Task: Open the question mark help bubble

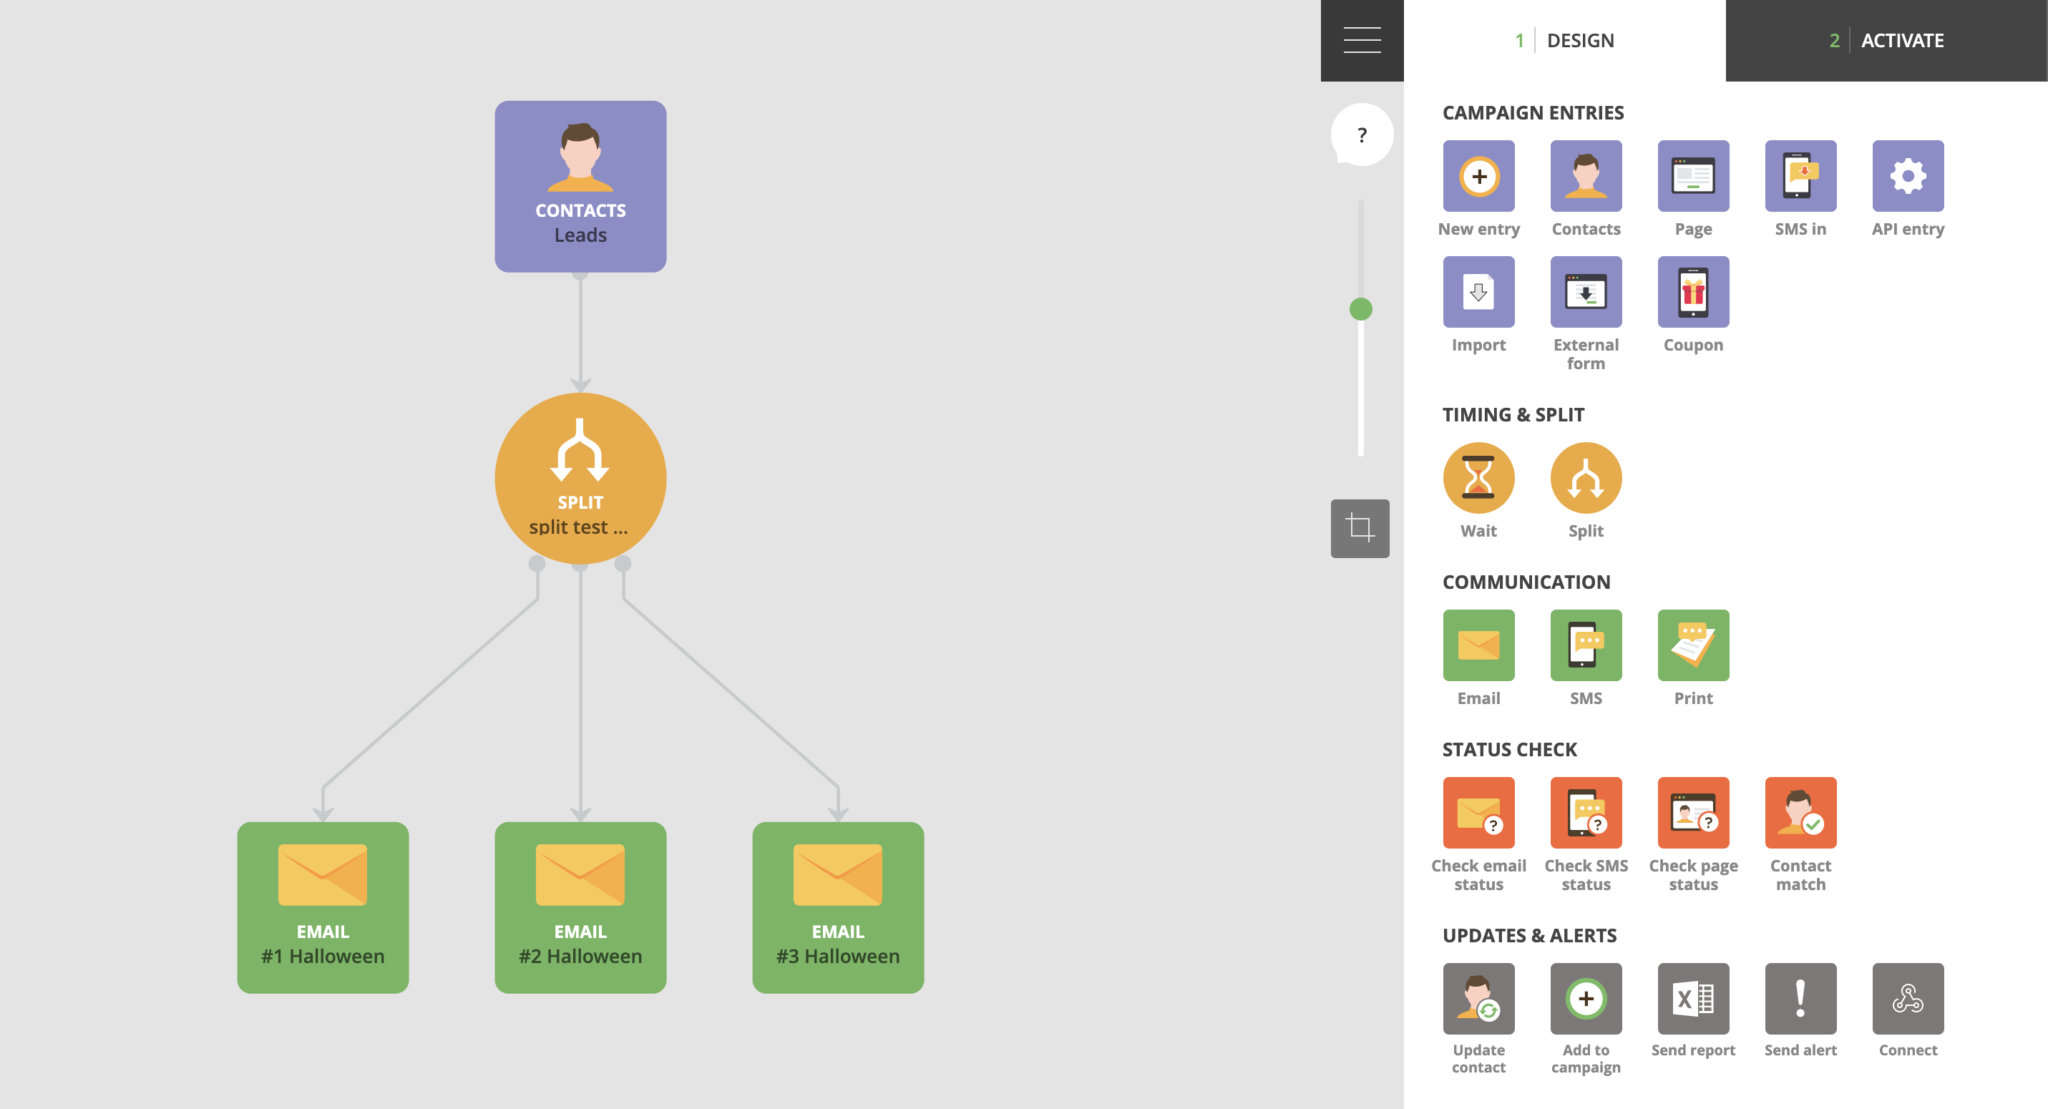Action: [x=1362, y=135]
